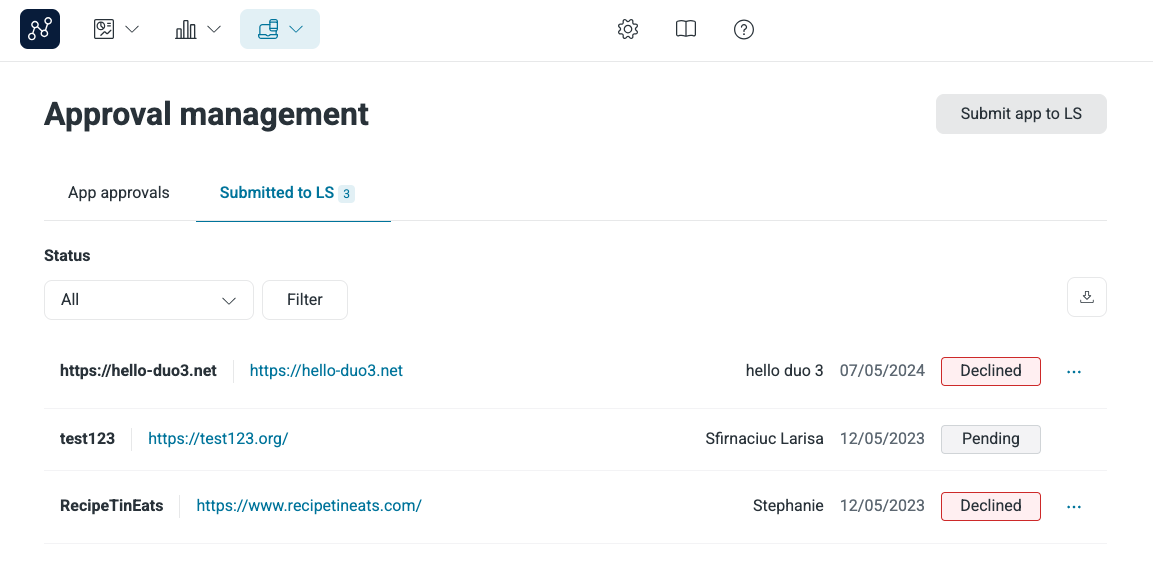This screenshot has height=578, width=1153.
Task: Open the ellipsis menu for RecipeTinEats
Action: click(1073, 506)
